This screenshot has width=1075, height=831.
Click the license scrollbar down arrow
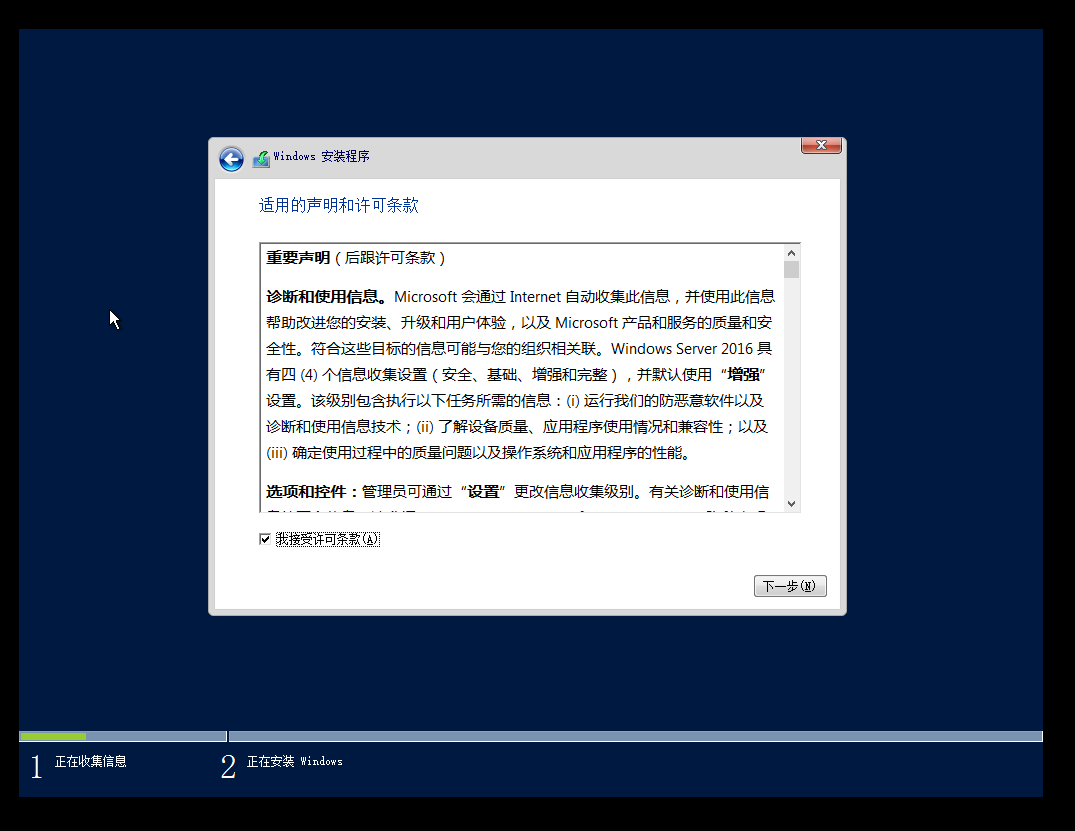coord(791,504)
